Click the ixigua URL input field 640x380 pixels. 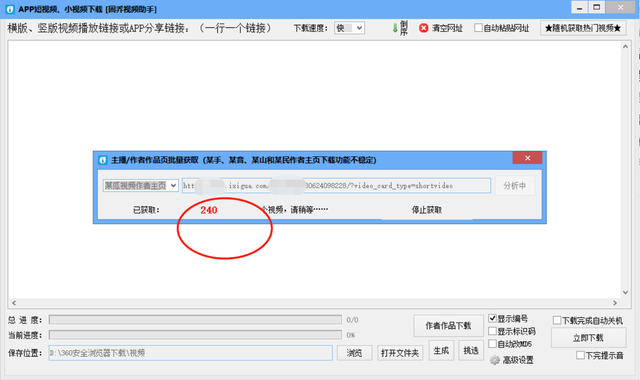click(x=336, y=186)
